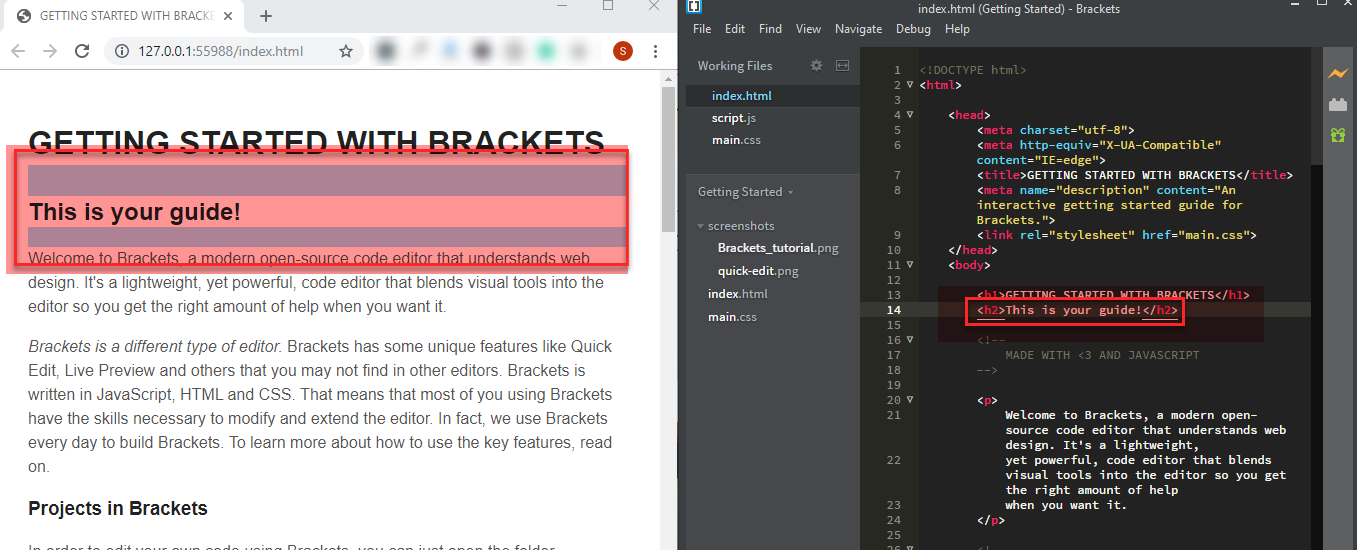Bookmark this page with the star icon
The width and height of the screenshot is (1357, 550).
click(x=346, y=51)
